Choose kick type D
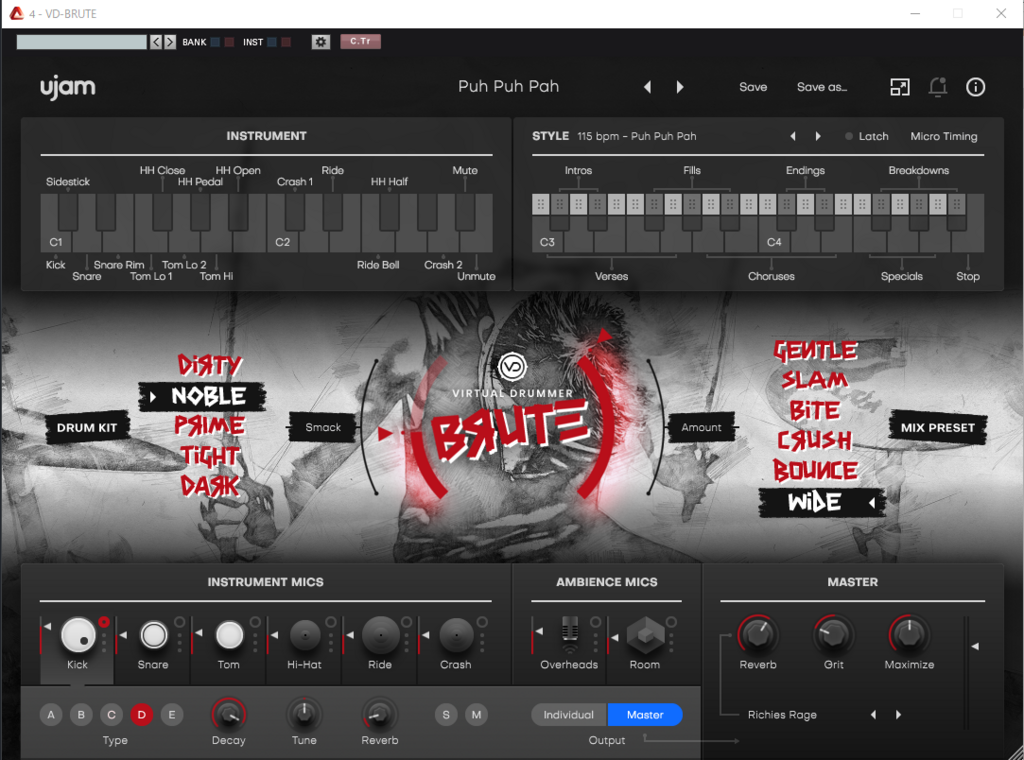This screenshot has height=760, width=1024. [x=142, y=715]
